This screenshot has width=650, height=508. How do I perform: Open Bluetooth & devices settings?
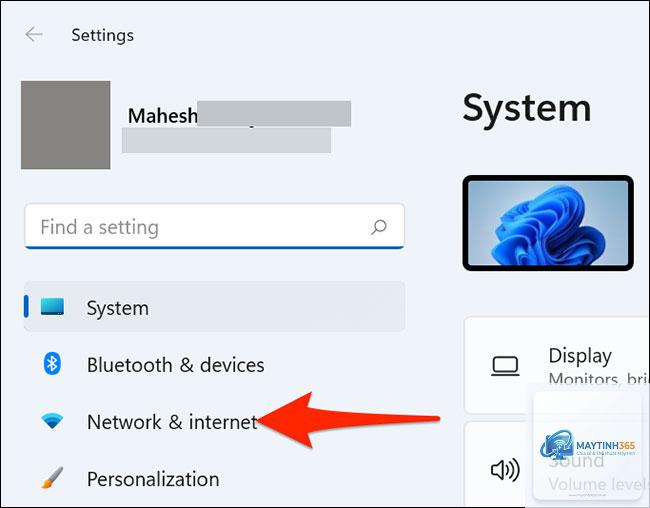click(x=214, y=365)
